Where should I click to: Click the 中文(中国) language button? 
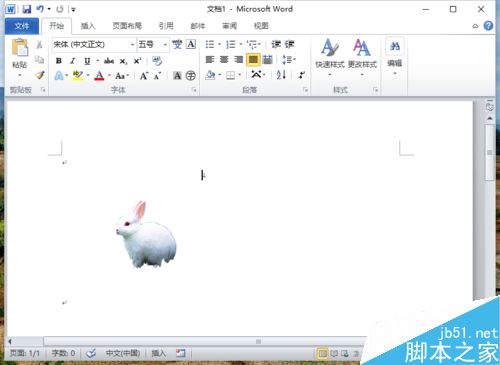(x=123, y=353)
